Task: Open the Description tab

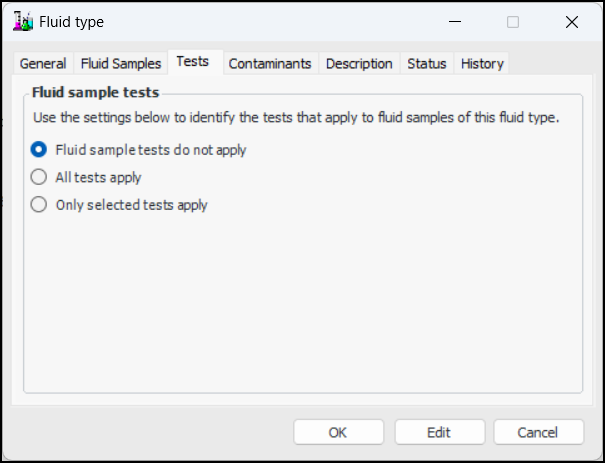Action: point(359,63)
